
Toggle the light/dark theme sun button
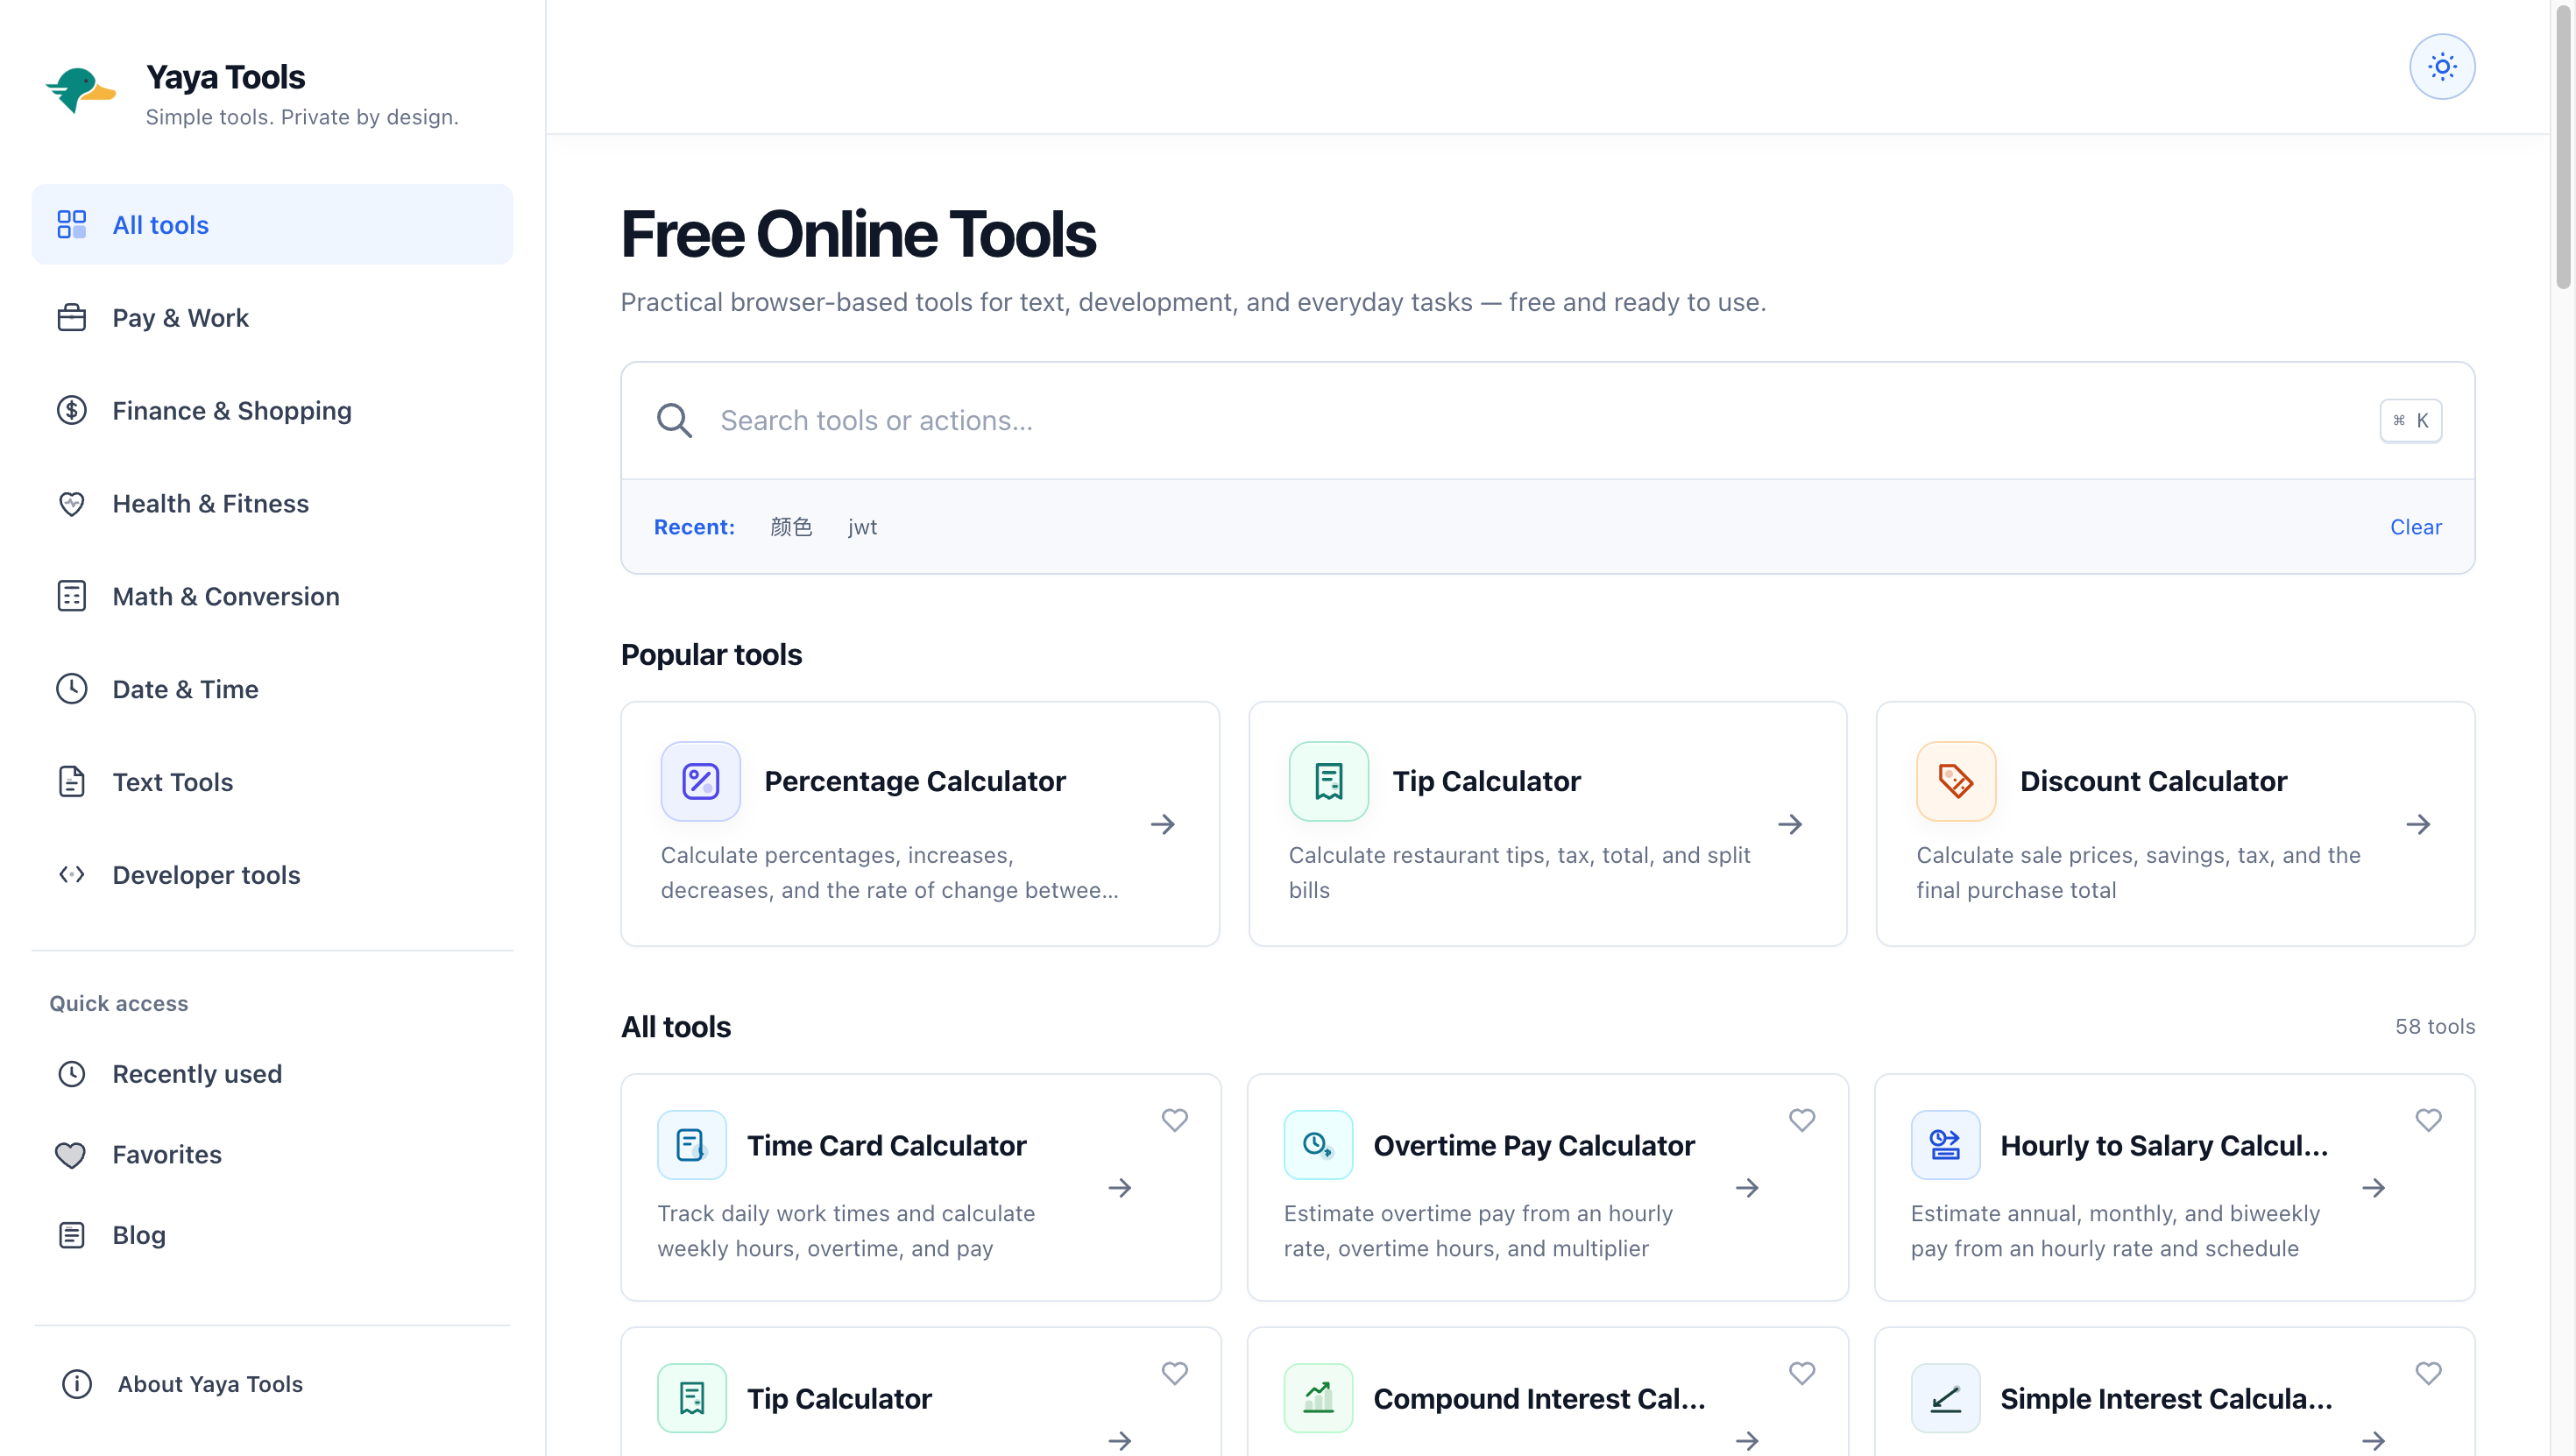point(2441,67)
